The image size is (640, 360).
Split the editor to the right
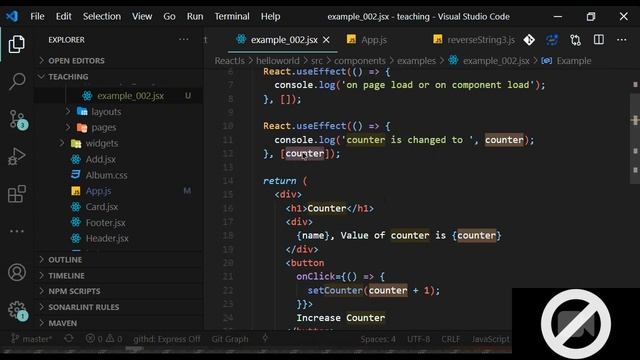click(599, 40)
